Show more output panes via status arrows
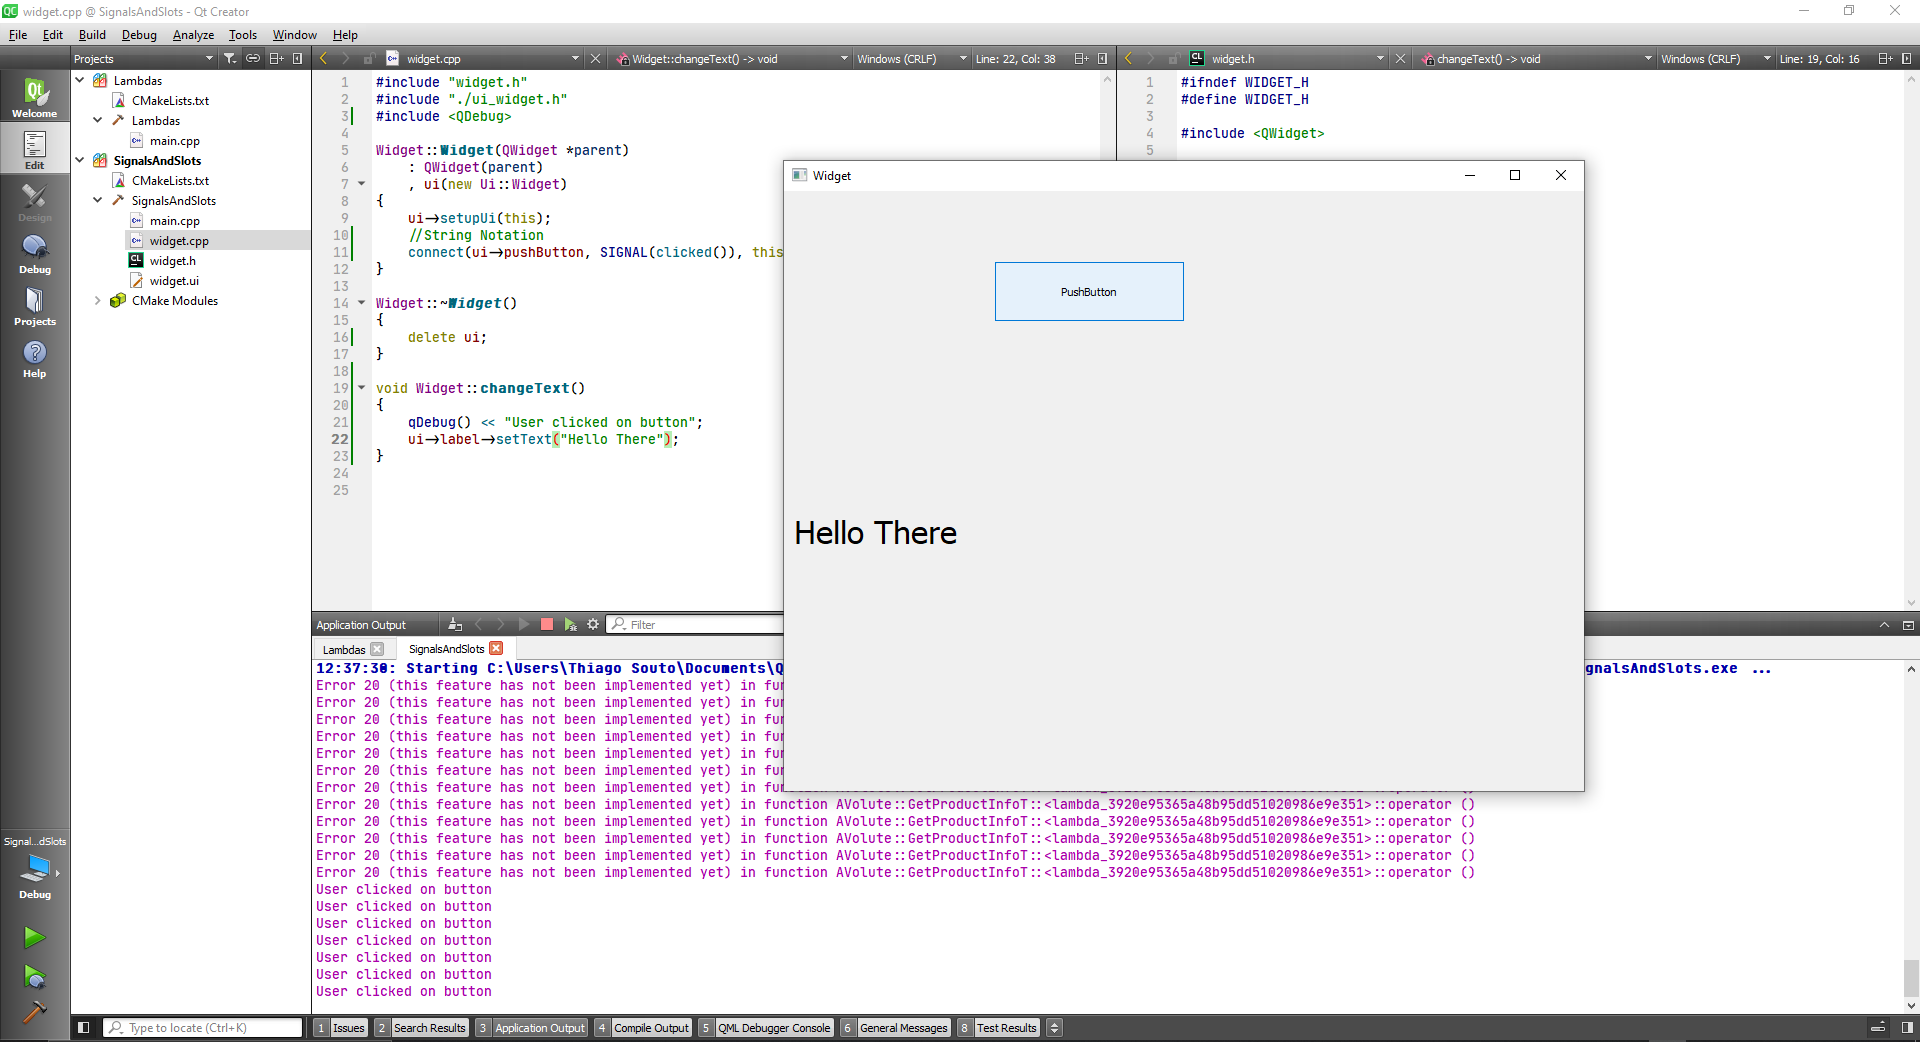This screenshot has width=1920, height=1042. point(1054,1028)
